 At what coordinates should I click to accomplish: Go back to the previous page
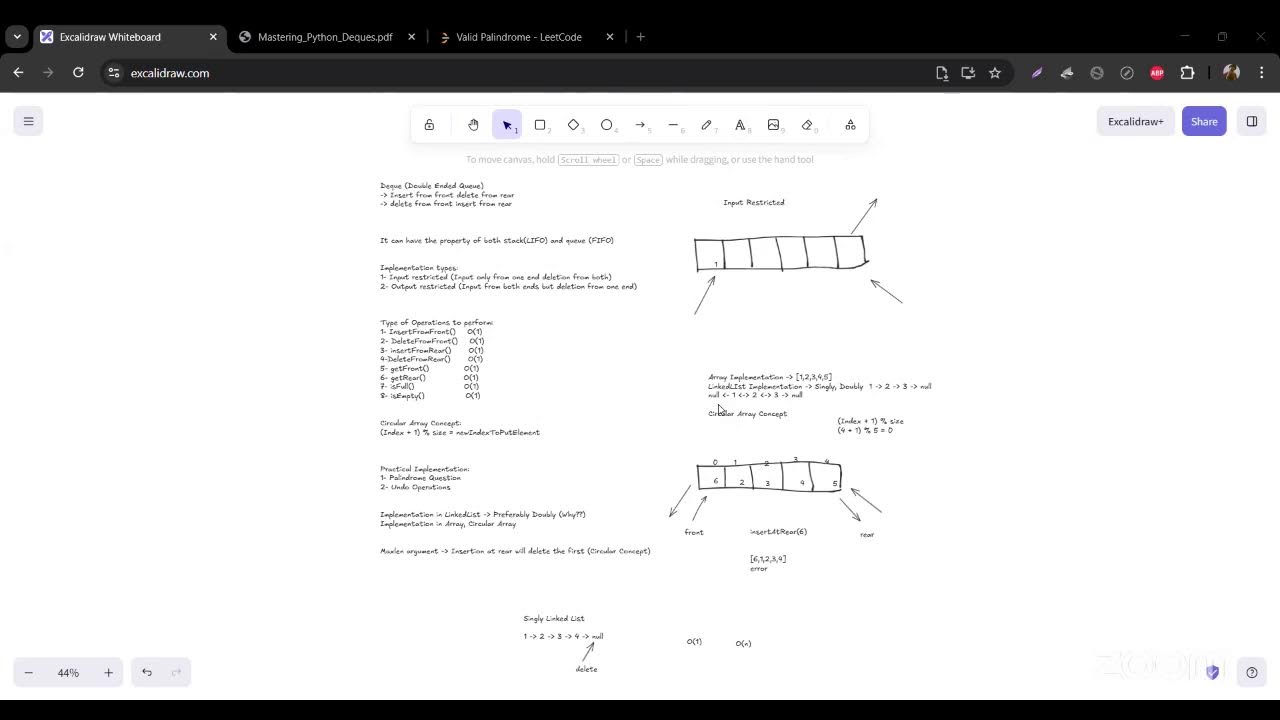pos(18,73)
